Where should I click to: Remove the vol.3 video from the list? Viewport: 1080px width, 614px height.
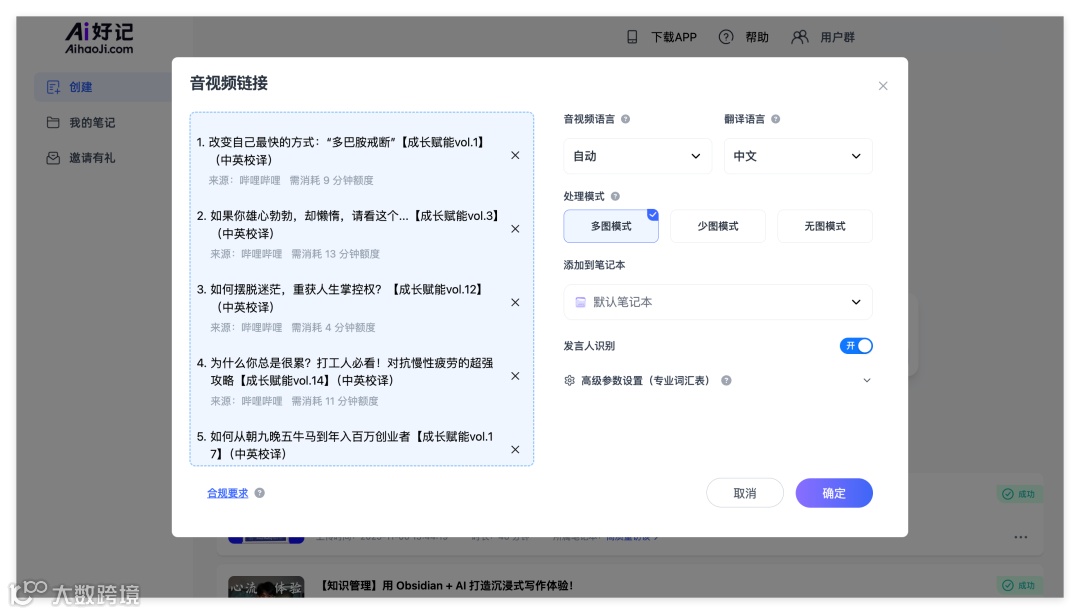(x=515, y=229)
